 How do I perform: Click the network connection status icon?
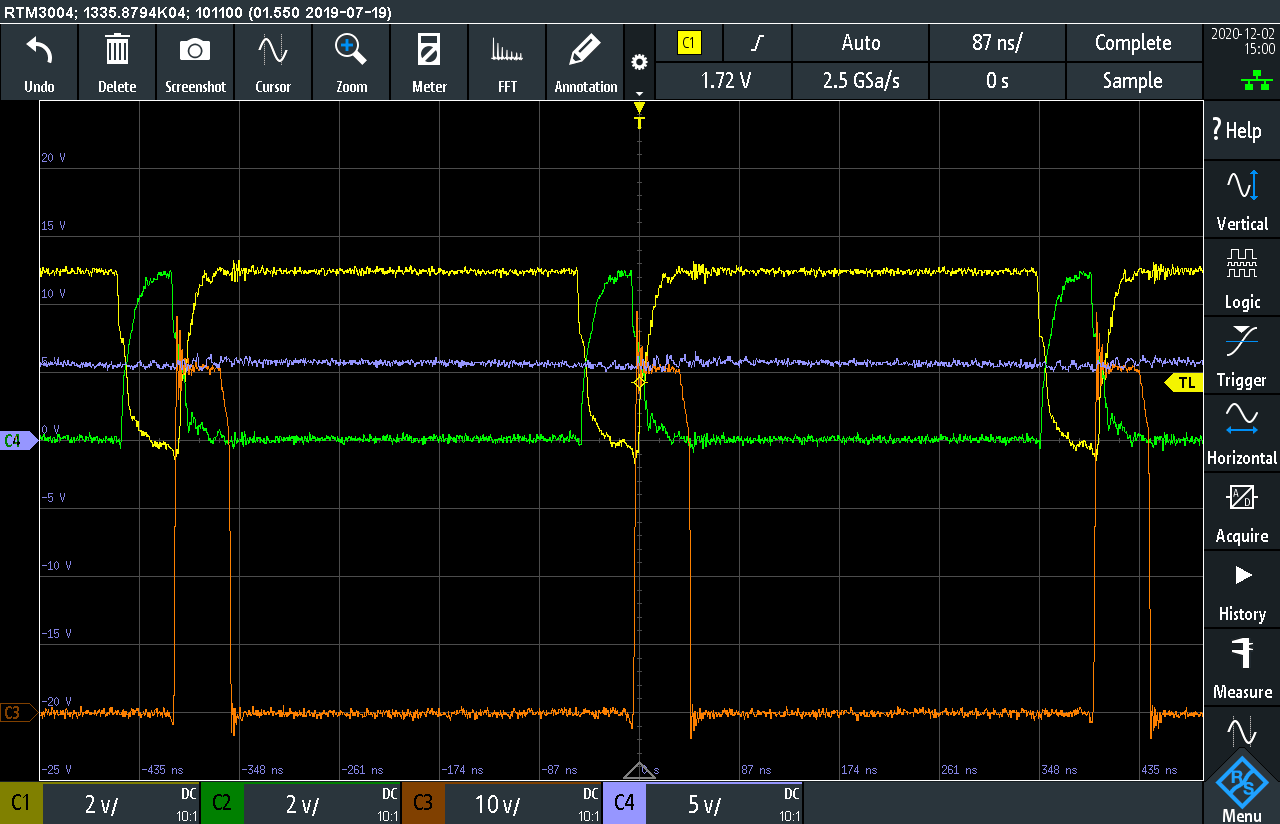(x=1255, y=82)
